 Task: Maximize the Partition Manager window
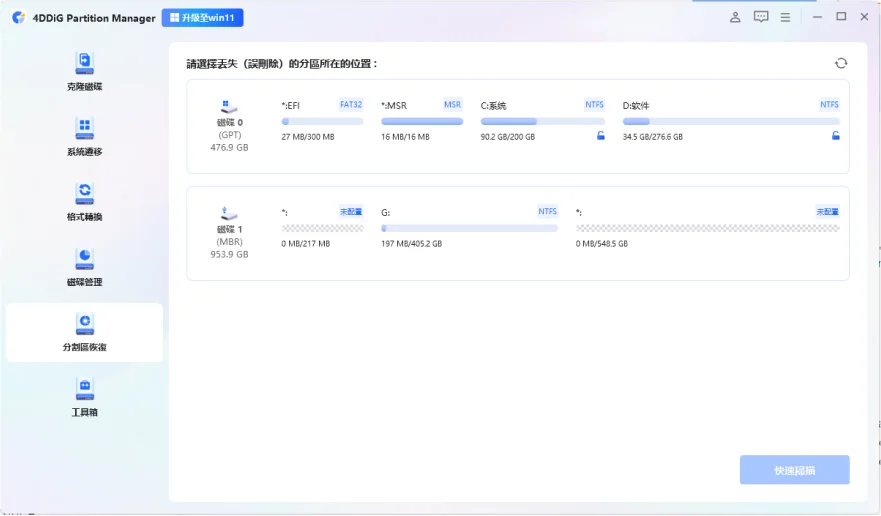click(841, 17)
